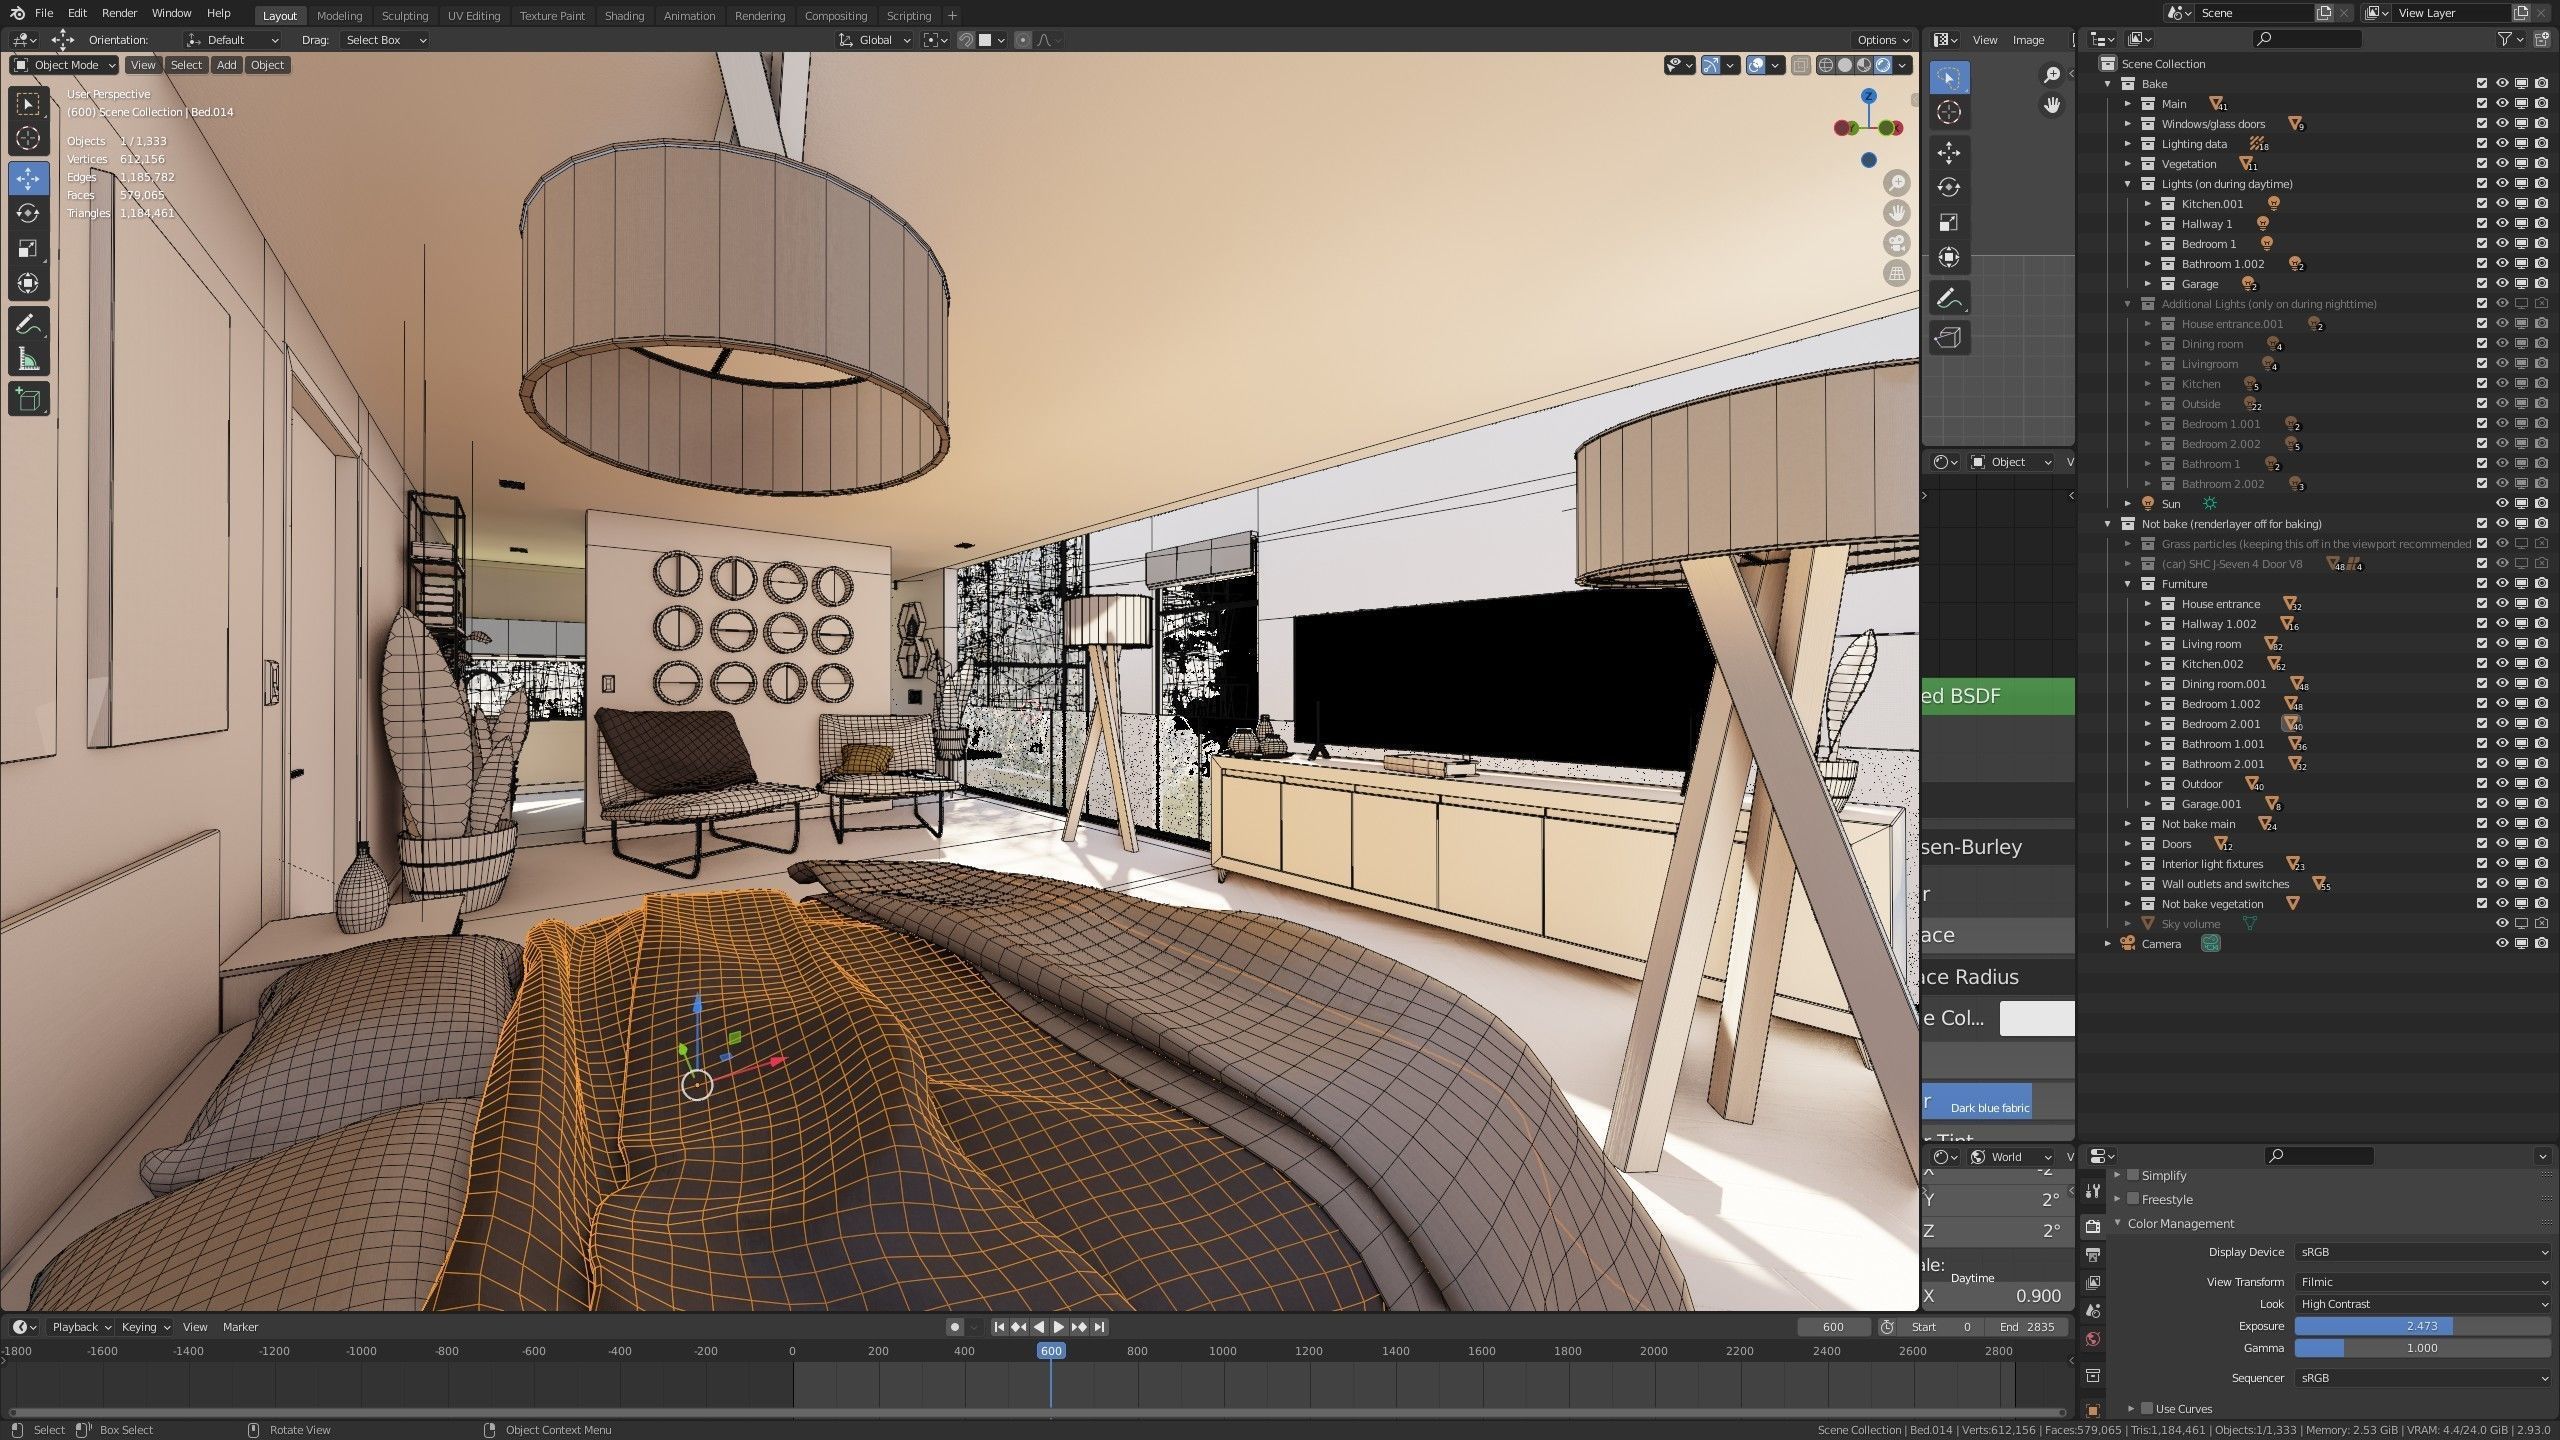Toggle viewport overlays icon

pyautogui.click(x=1756, y=65)
